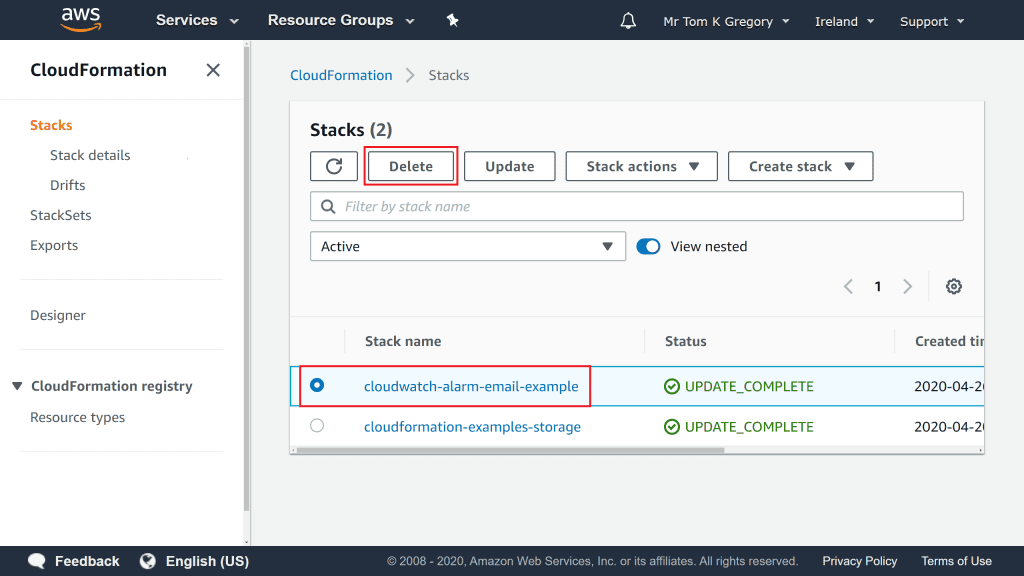The width and height of the screenshot is (1024, 576).
Task: Select the cloudwatch-alarm-email-example radio button
Action: pyautogui.click(x=317, y=385)
